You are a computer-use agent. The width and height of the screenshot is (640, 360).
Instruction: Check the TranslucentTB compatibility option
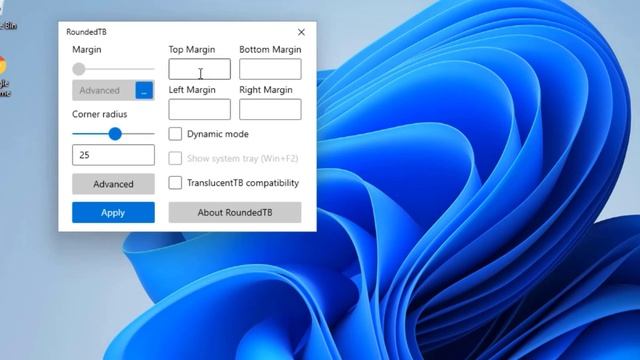tap(175, 182)
